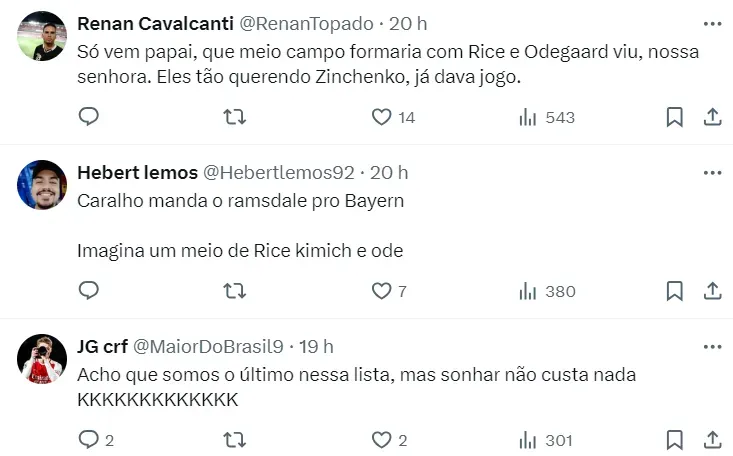
Task: Retweet Hebert lemos's post
Action: coord(234,291)
